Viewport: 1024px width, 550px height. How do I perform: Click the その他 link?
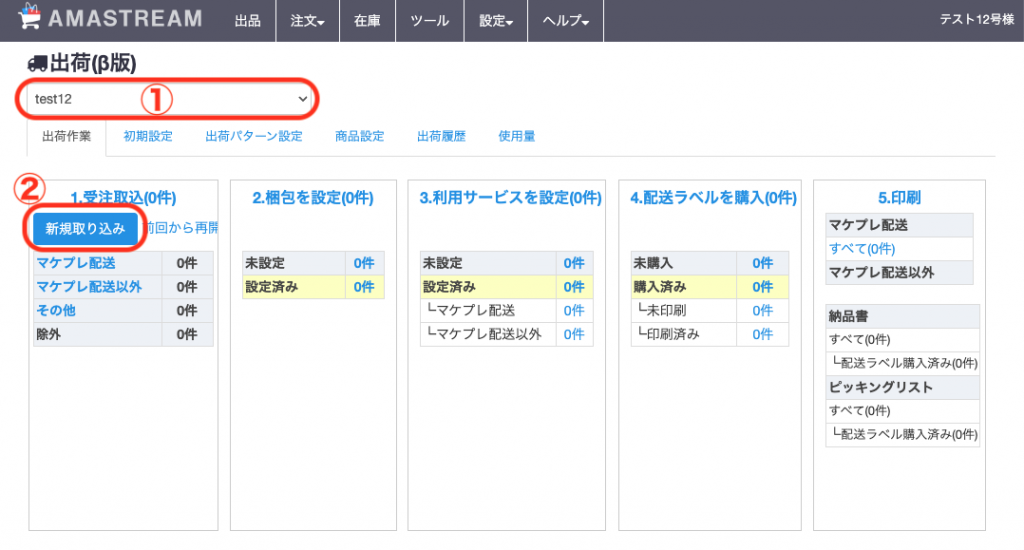[x=56, y=310]
